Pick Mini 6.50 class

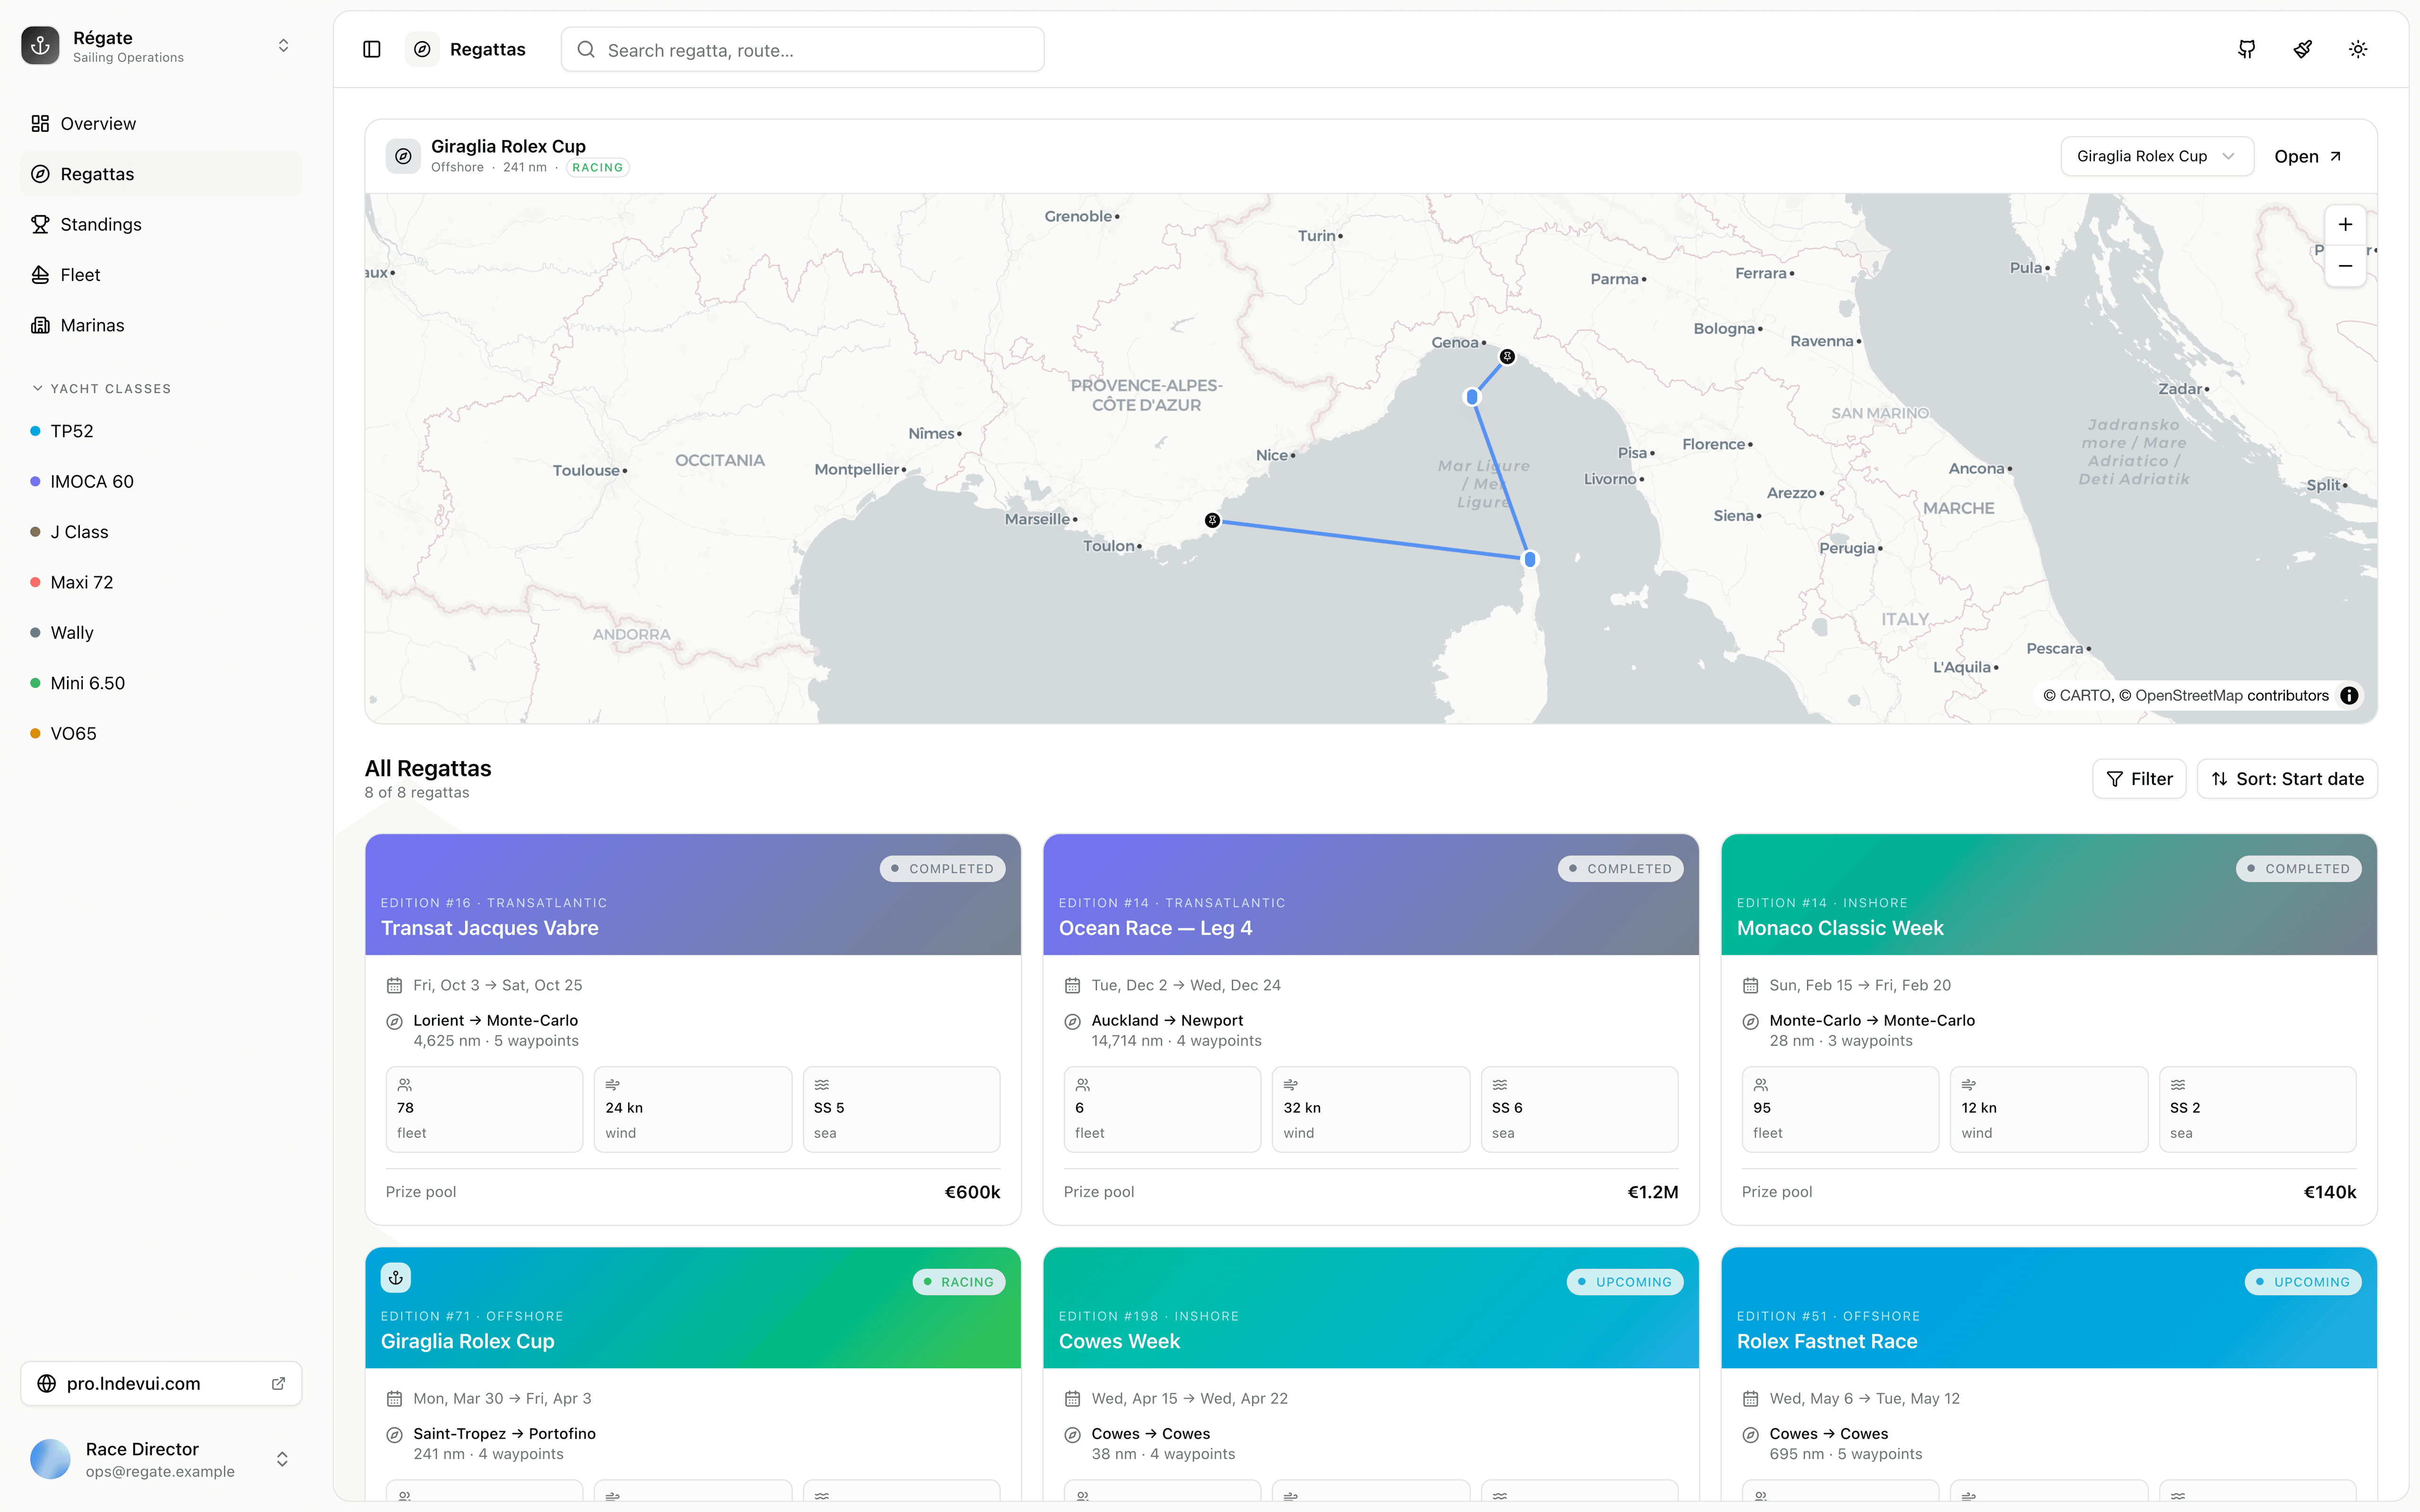pos(161,683)
